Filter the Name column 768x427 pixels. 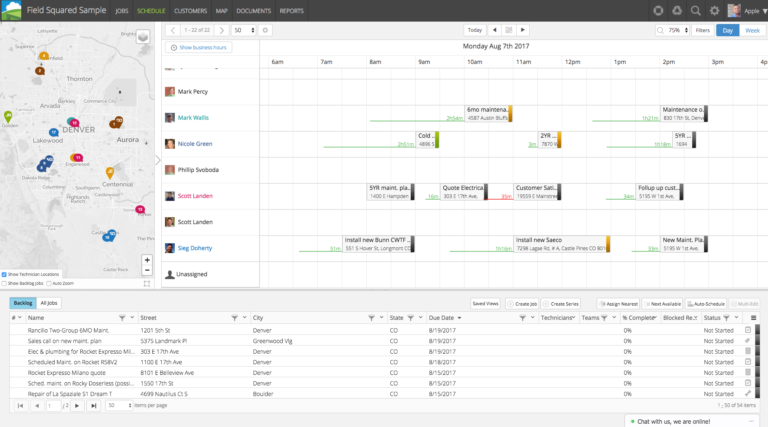pyautogui.click(x=122, y=318)
